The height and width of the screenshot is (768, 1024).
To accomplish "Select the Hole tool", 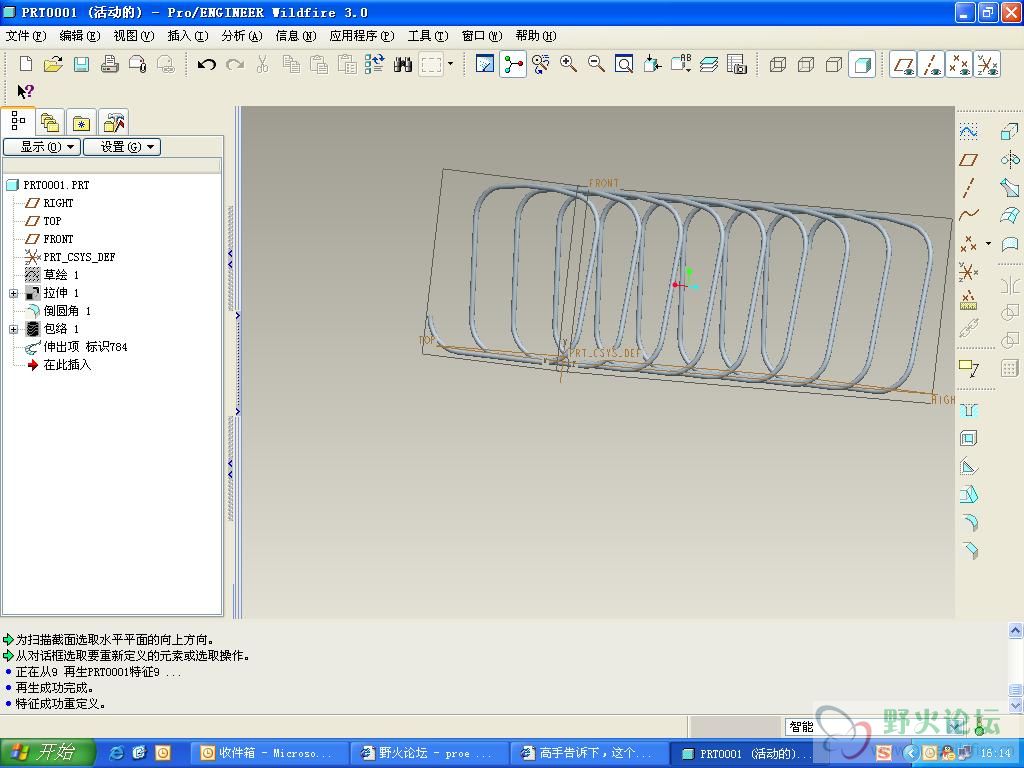I will pyautogui.click(x=968, y=411).
